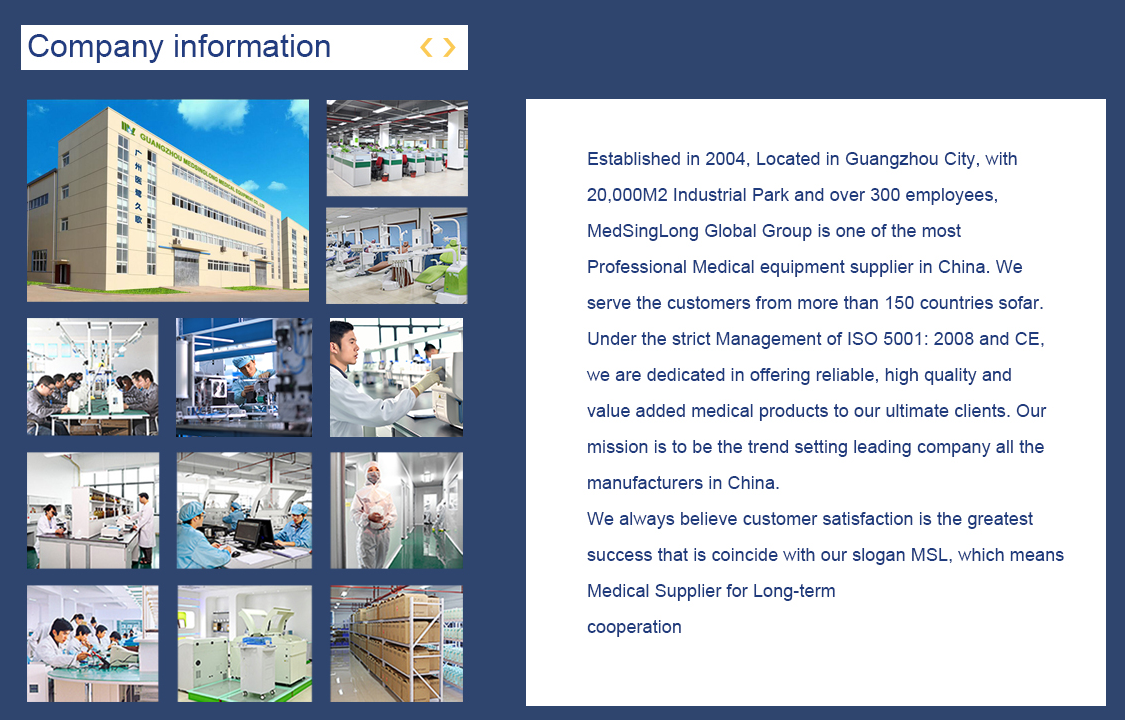Select the white medical analyzer machines photo
The image size is (1125, 720).
[x=244, y=644]
